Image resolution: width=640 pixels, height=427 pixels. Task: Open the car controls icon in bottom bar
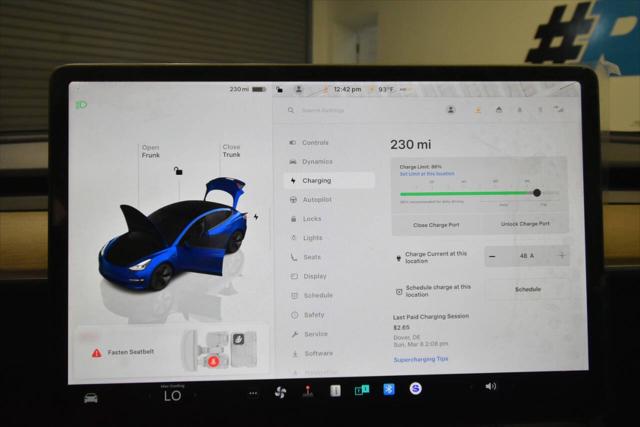[91, 397]
